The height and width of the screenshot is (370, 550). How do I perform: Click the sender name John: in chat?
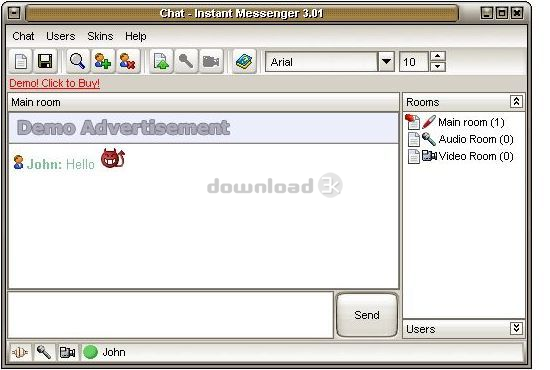pyautogui.click(x=44, y=164)
